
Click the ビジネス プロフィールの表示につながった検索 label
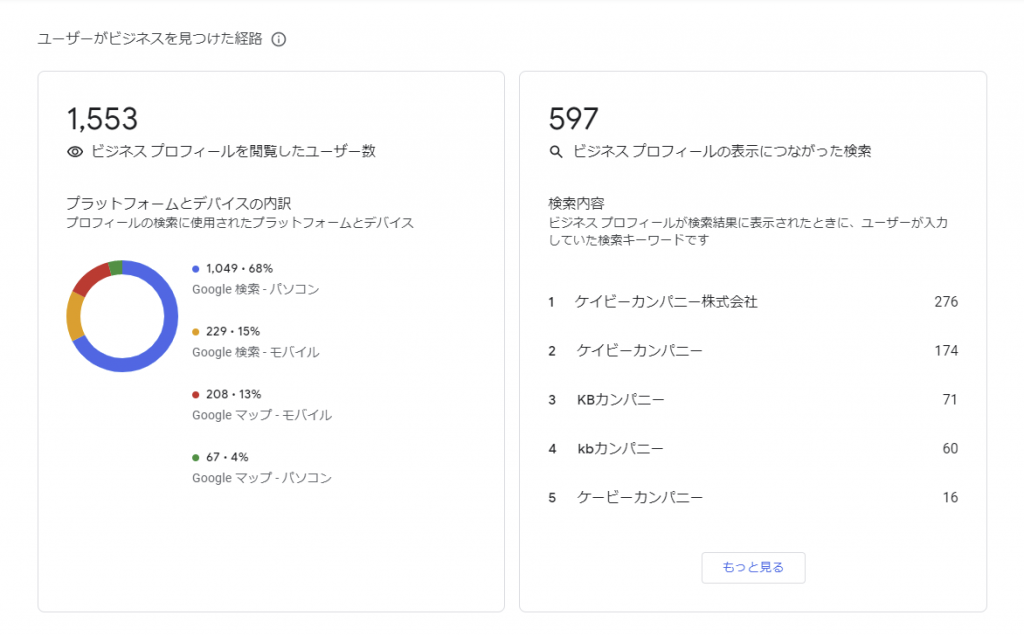tap(722, 151)
